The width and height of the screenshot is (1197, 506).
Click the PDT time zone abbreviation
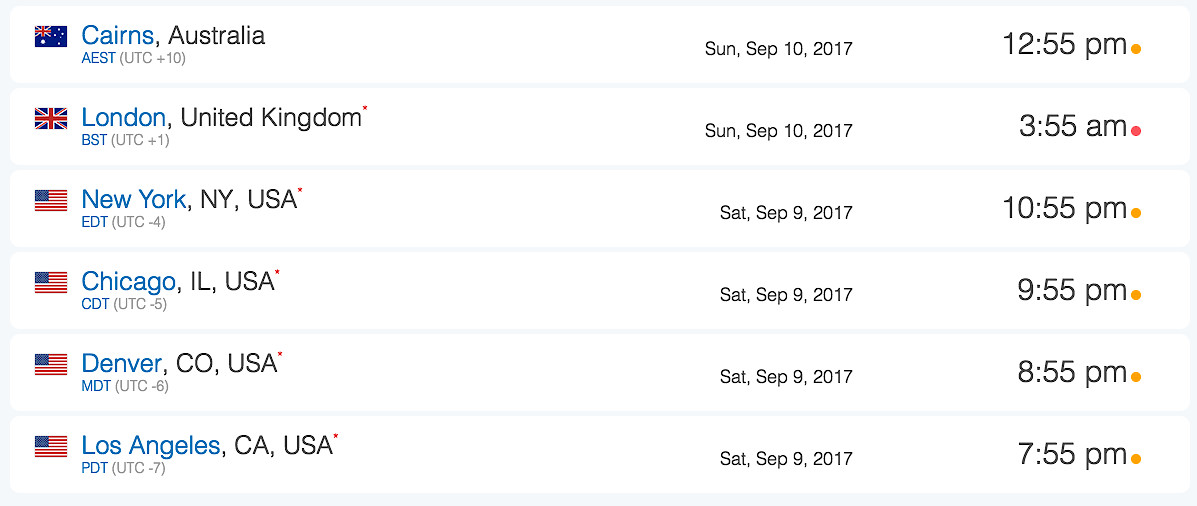94,468
